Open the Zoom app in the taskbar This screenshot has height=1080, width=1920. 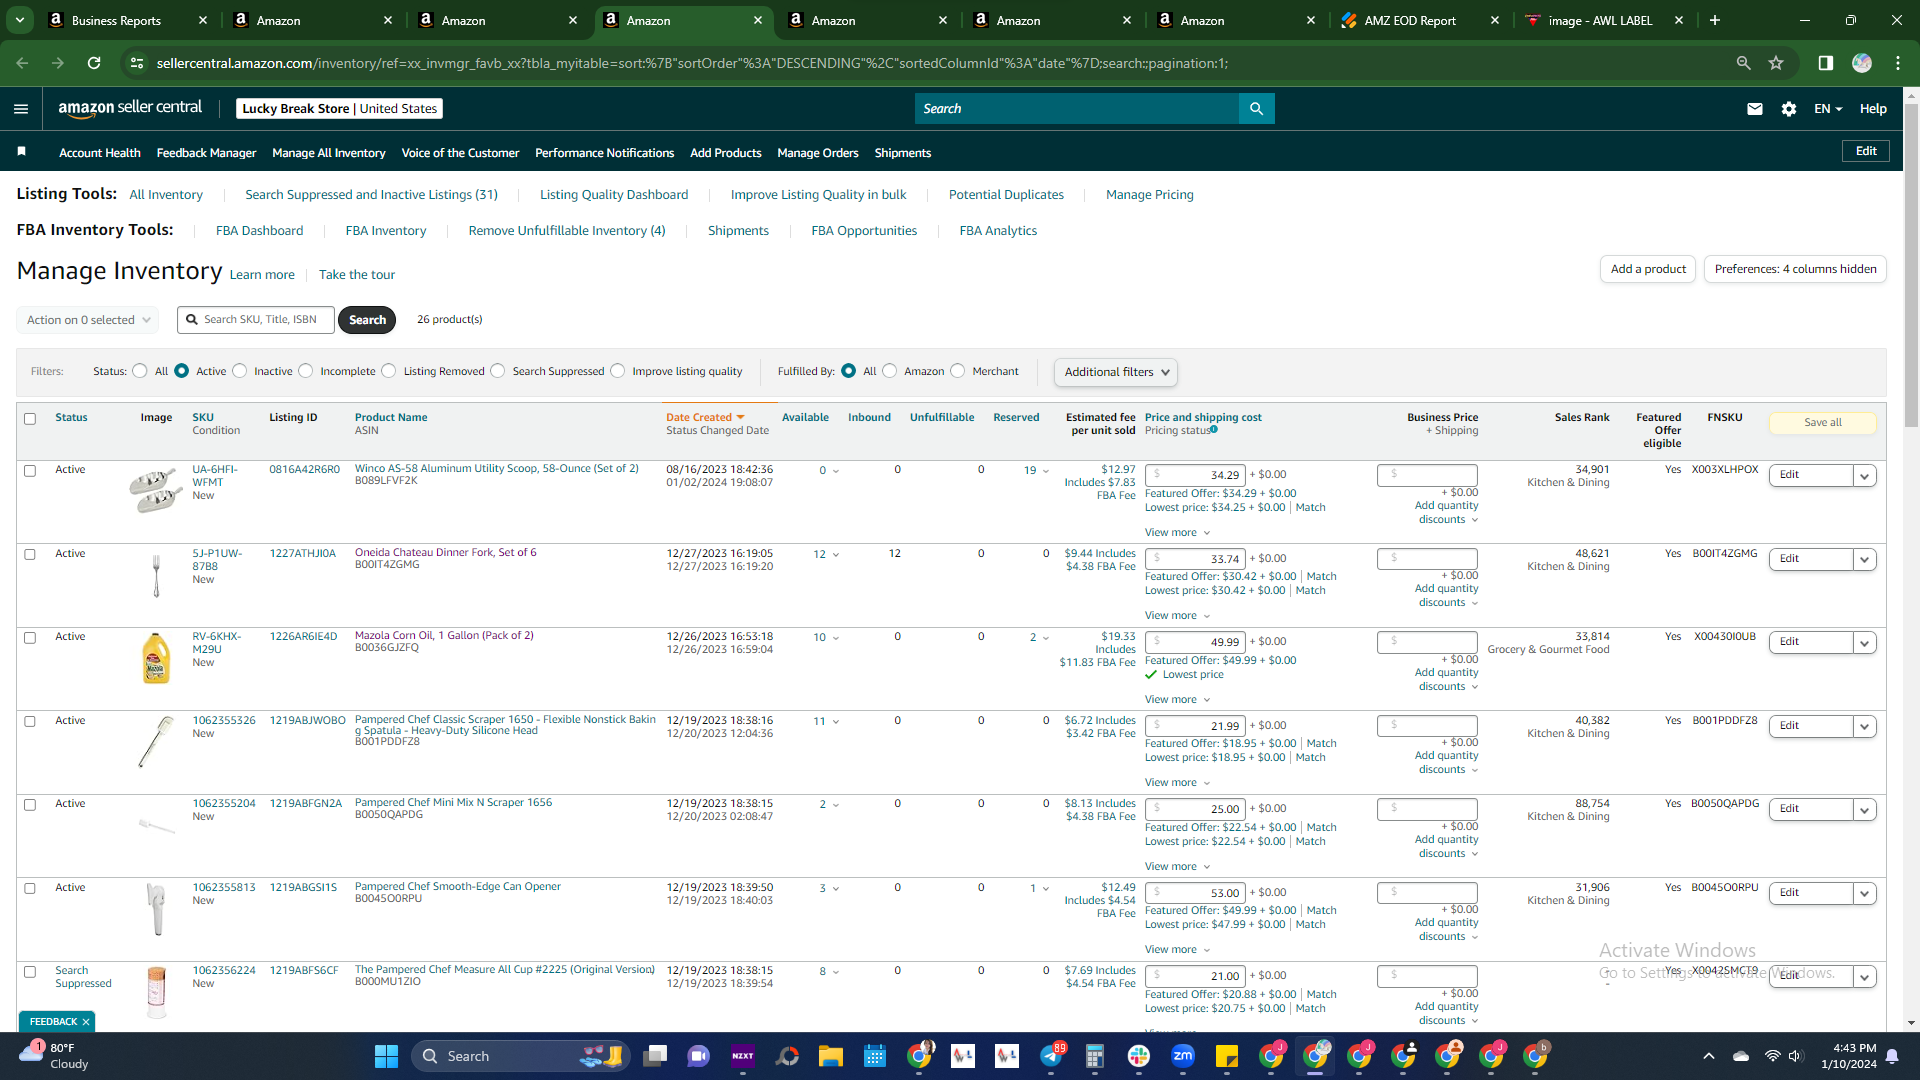click(1183, 1056)
